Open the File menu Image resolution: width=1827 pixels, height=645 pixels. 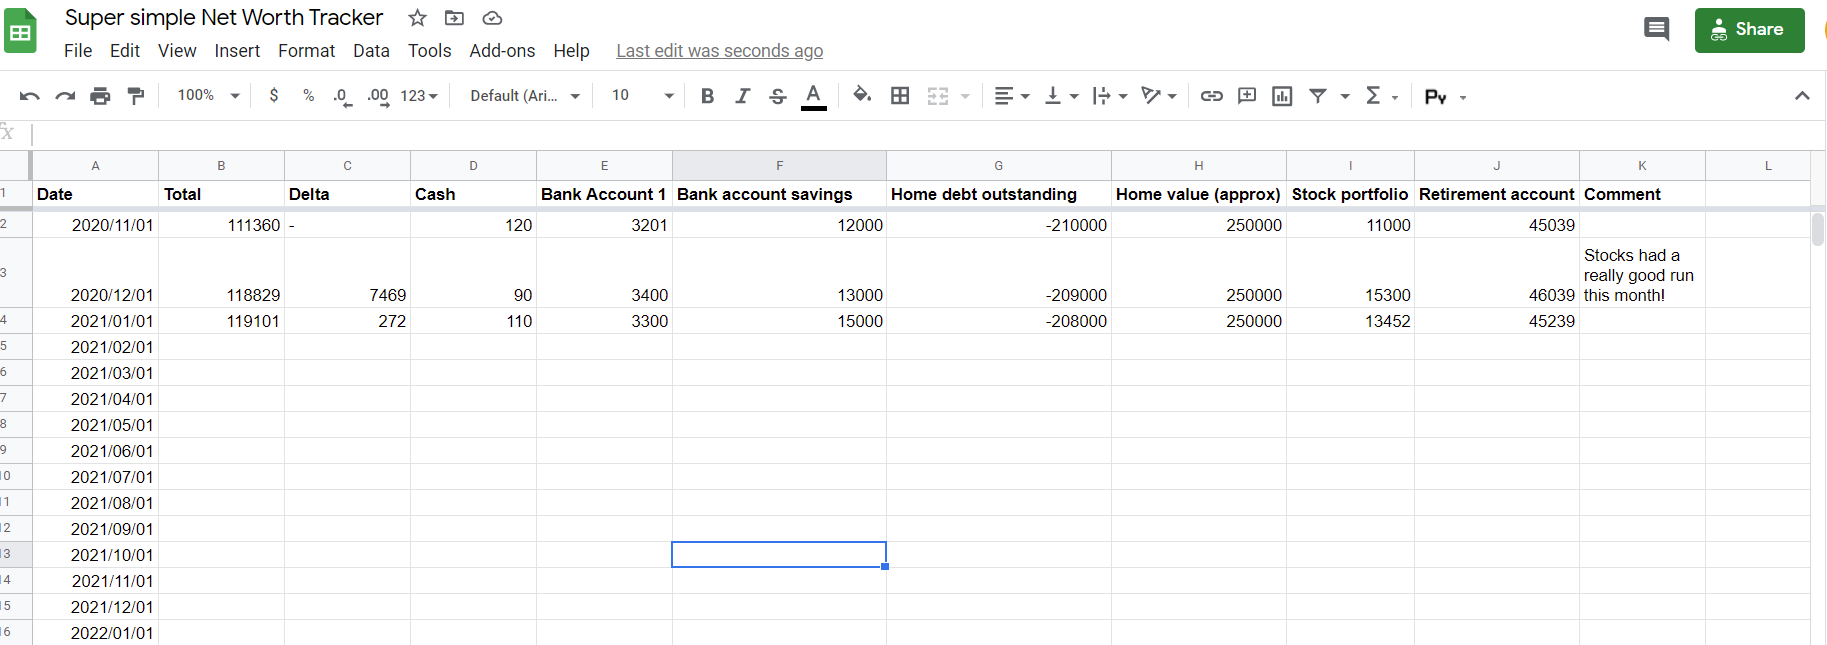pyautogui.click(x=78, y=51)
